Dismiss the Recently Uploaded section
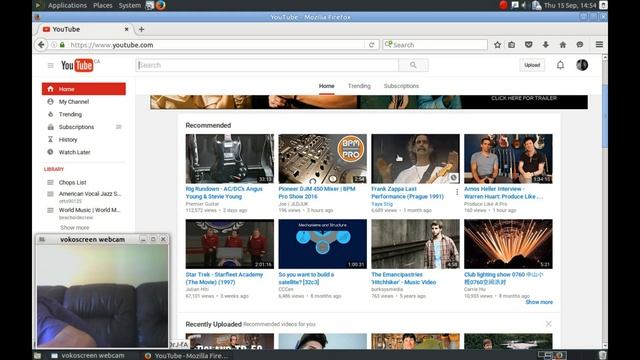 tap(549, 324)
